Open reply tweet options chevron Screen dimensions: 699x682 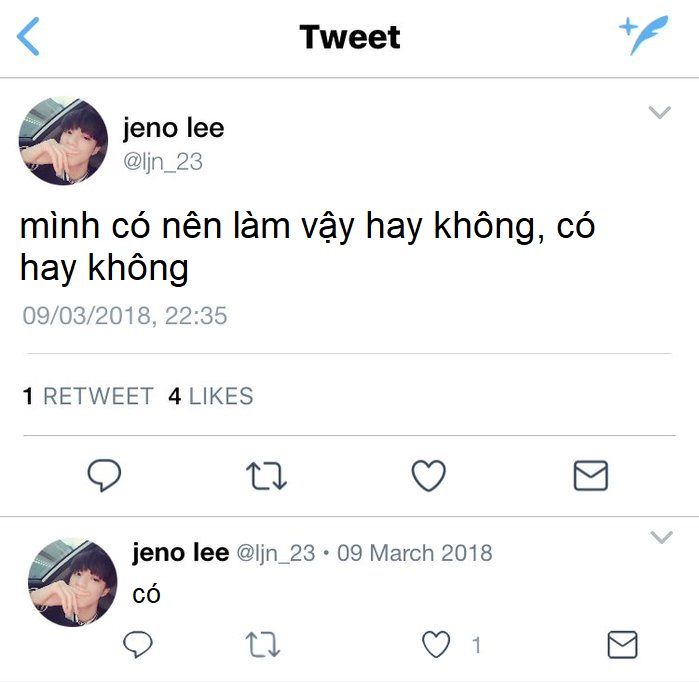(662, 537)
